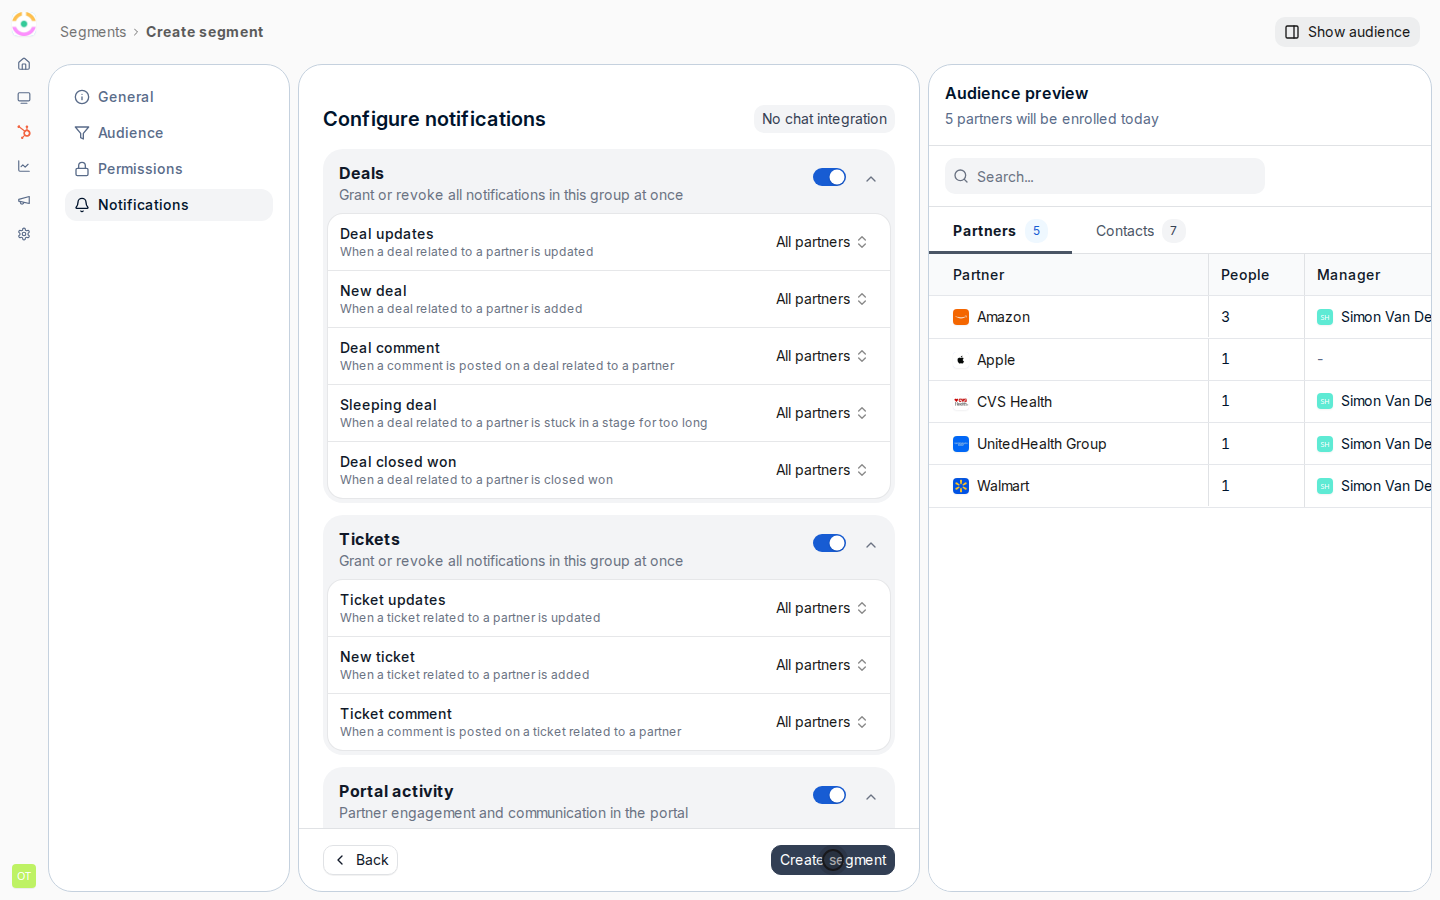This screenshot has width=1440, height=900.
Task: Open the Sleeping deal partner dropdown
Action: tap(822, 413)
